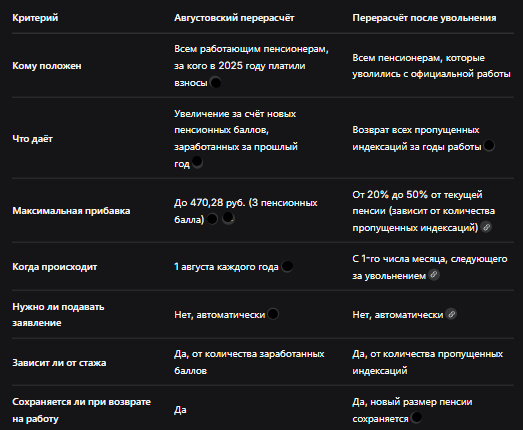Open the citation circle after "год" in the "Что даёт" row

click(197, 162)
